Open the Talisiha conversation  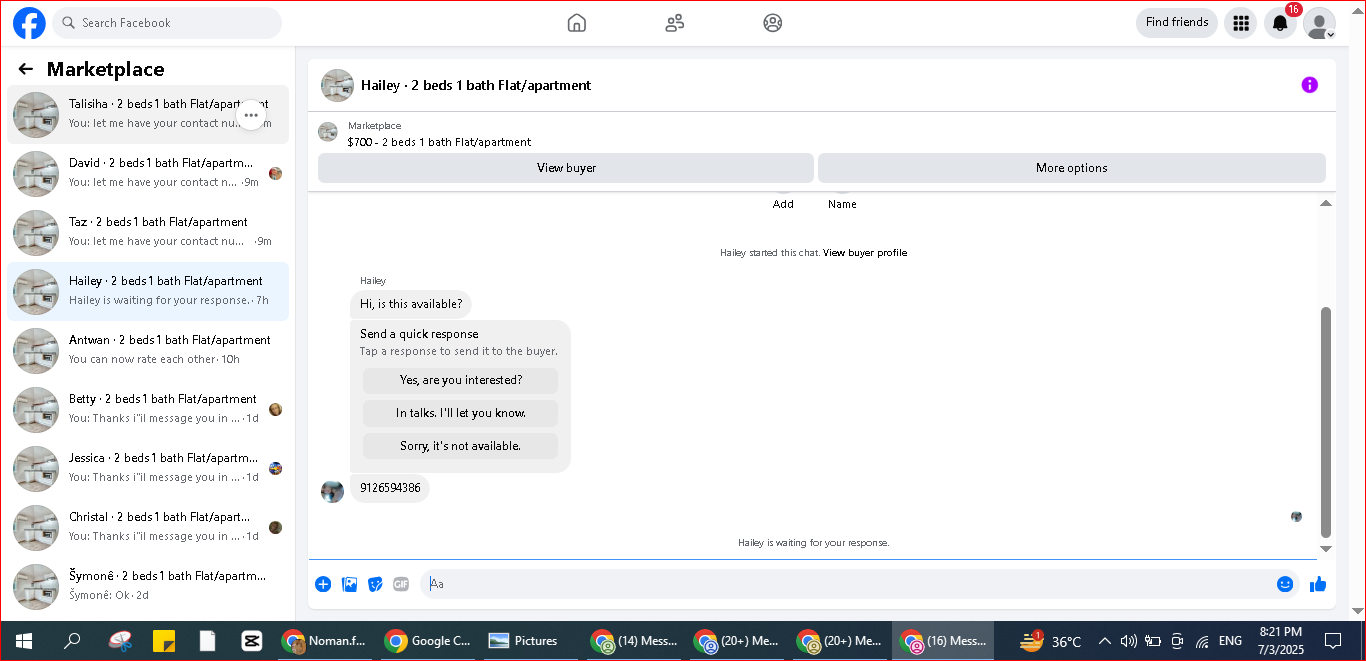pos(148,115)
